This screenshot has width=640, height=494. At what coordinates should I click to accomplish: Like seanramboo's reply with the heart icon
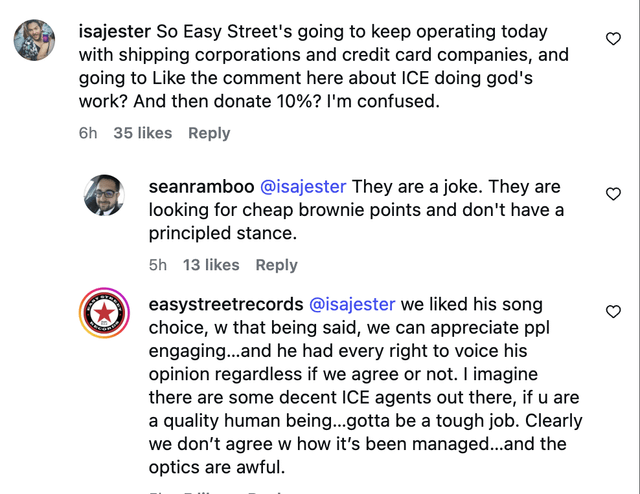point(613,194)
